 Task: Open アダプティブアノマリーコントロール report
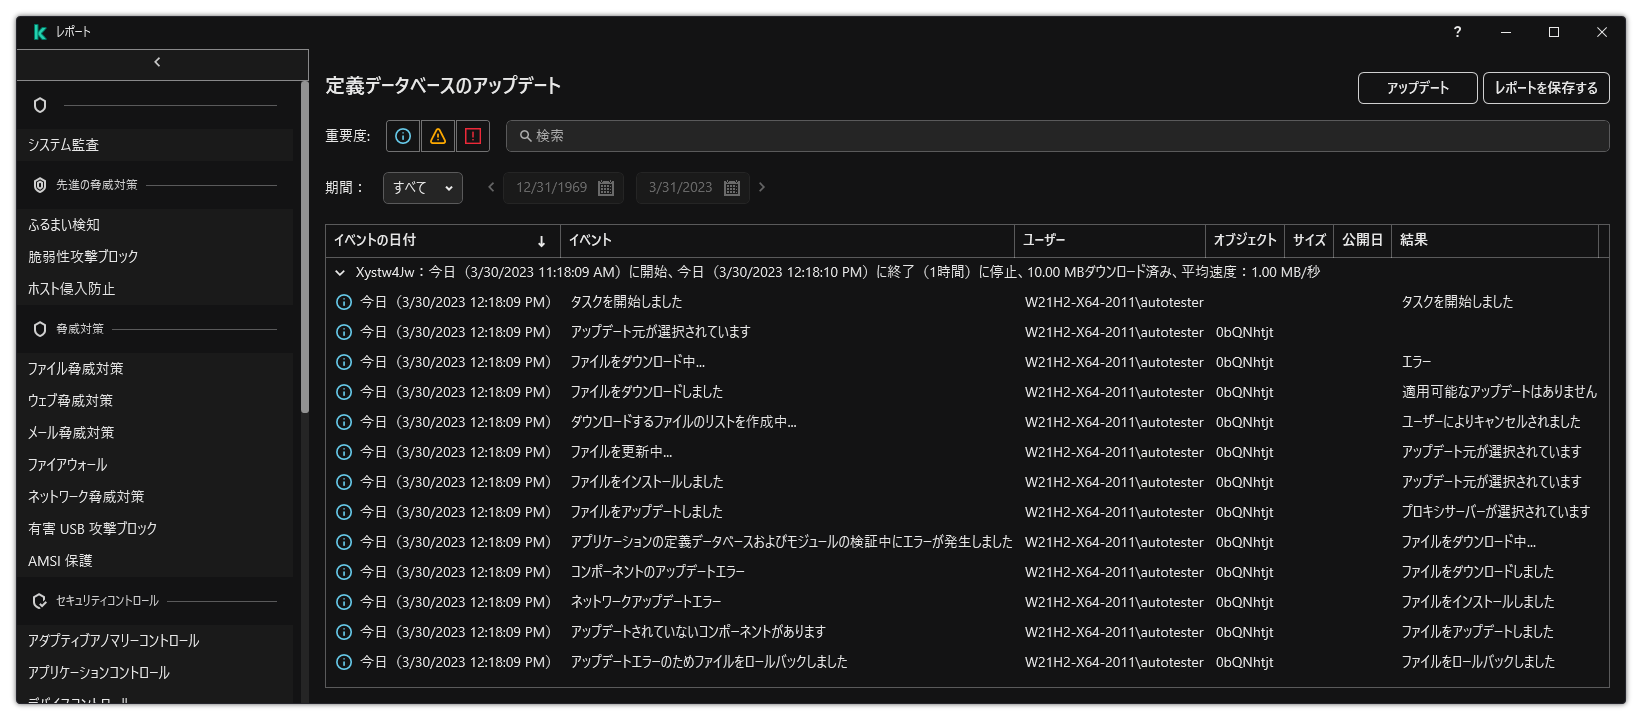click(x=155, y=641)
